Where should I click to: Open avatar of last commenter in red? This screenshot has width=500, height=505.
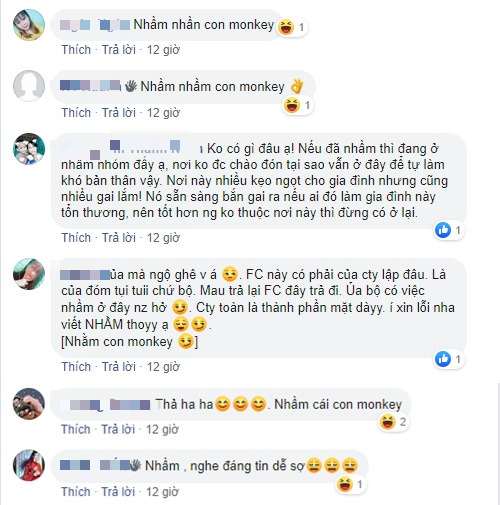(x=29, y=465)
